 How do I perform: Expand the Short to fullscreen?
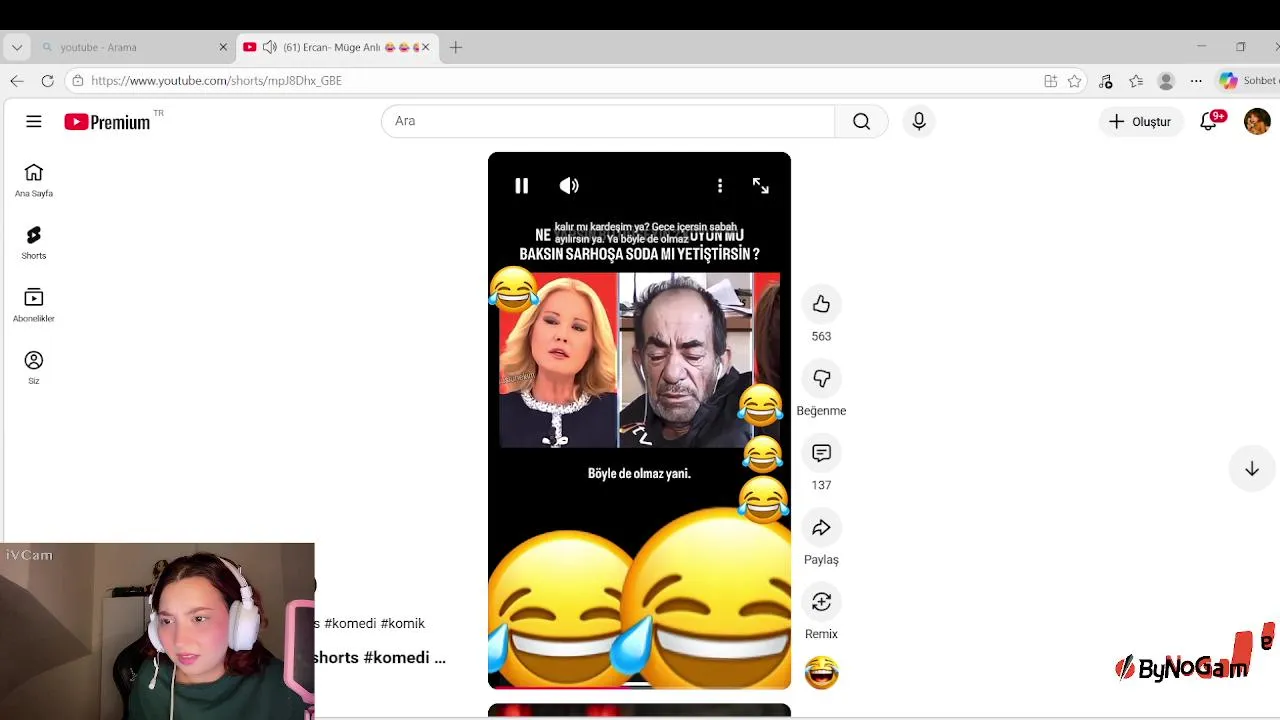point(761,186)
